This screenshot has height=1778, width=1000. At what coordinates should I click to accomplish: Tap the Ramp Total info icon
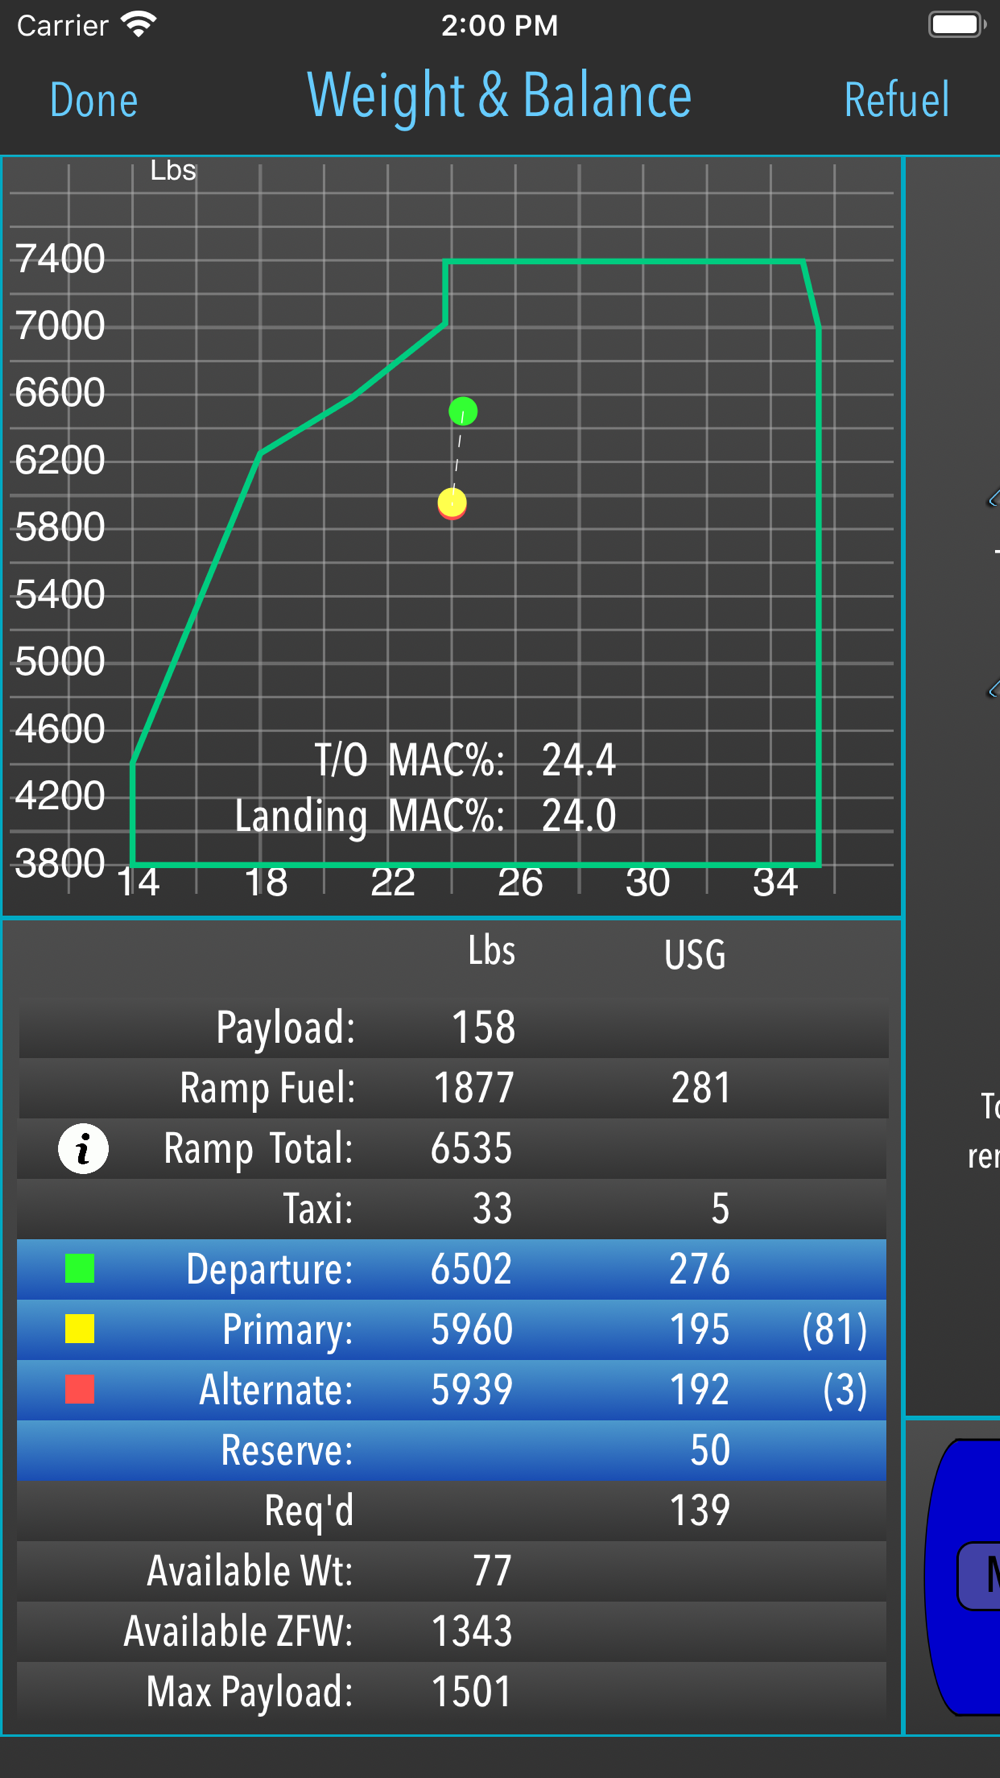(x=83, y=1148)
